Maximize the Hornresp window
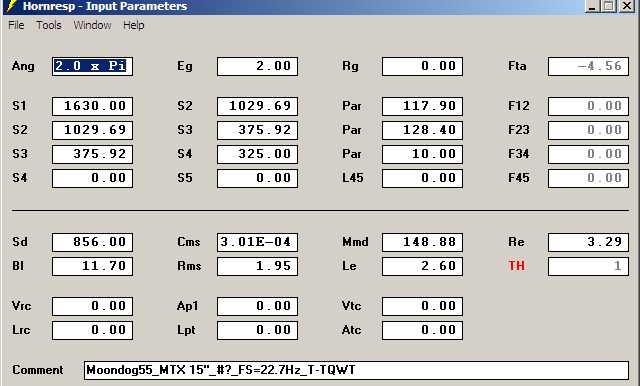The height and width of the screenshot is (386, 640). (609, 6)
